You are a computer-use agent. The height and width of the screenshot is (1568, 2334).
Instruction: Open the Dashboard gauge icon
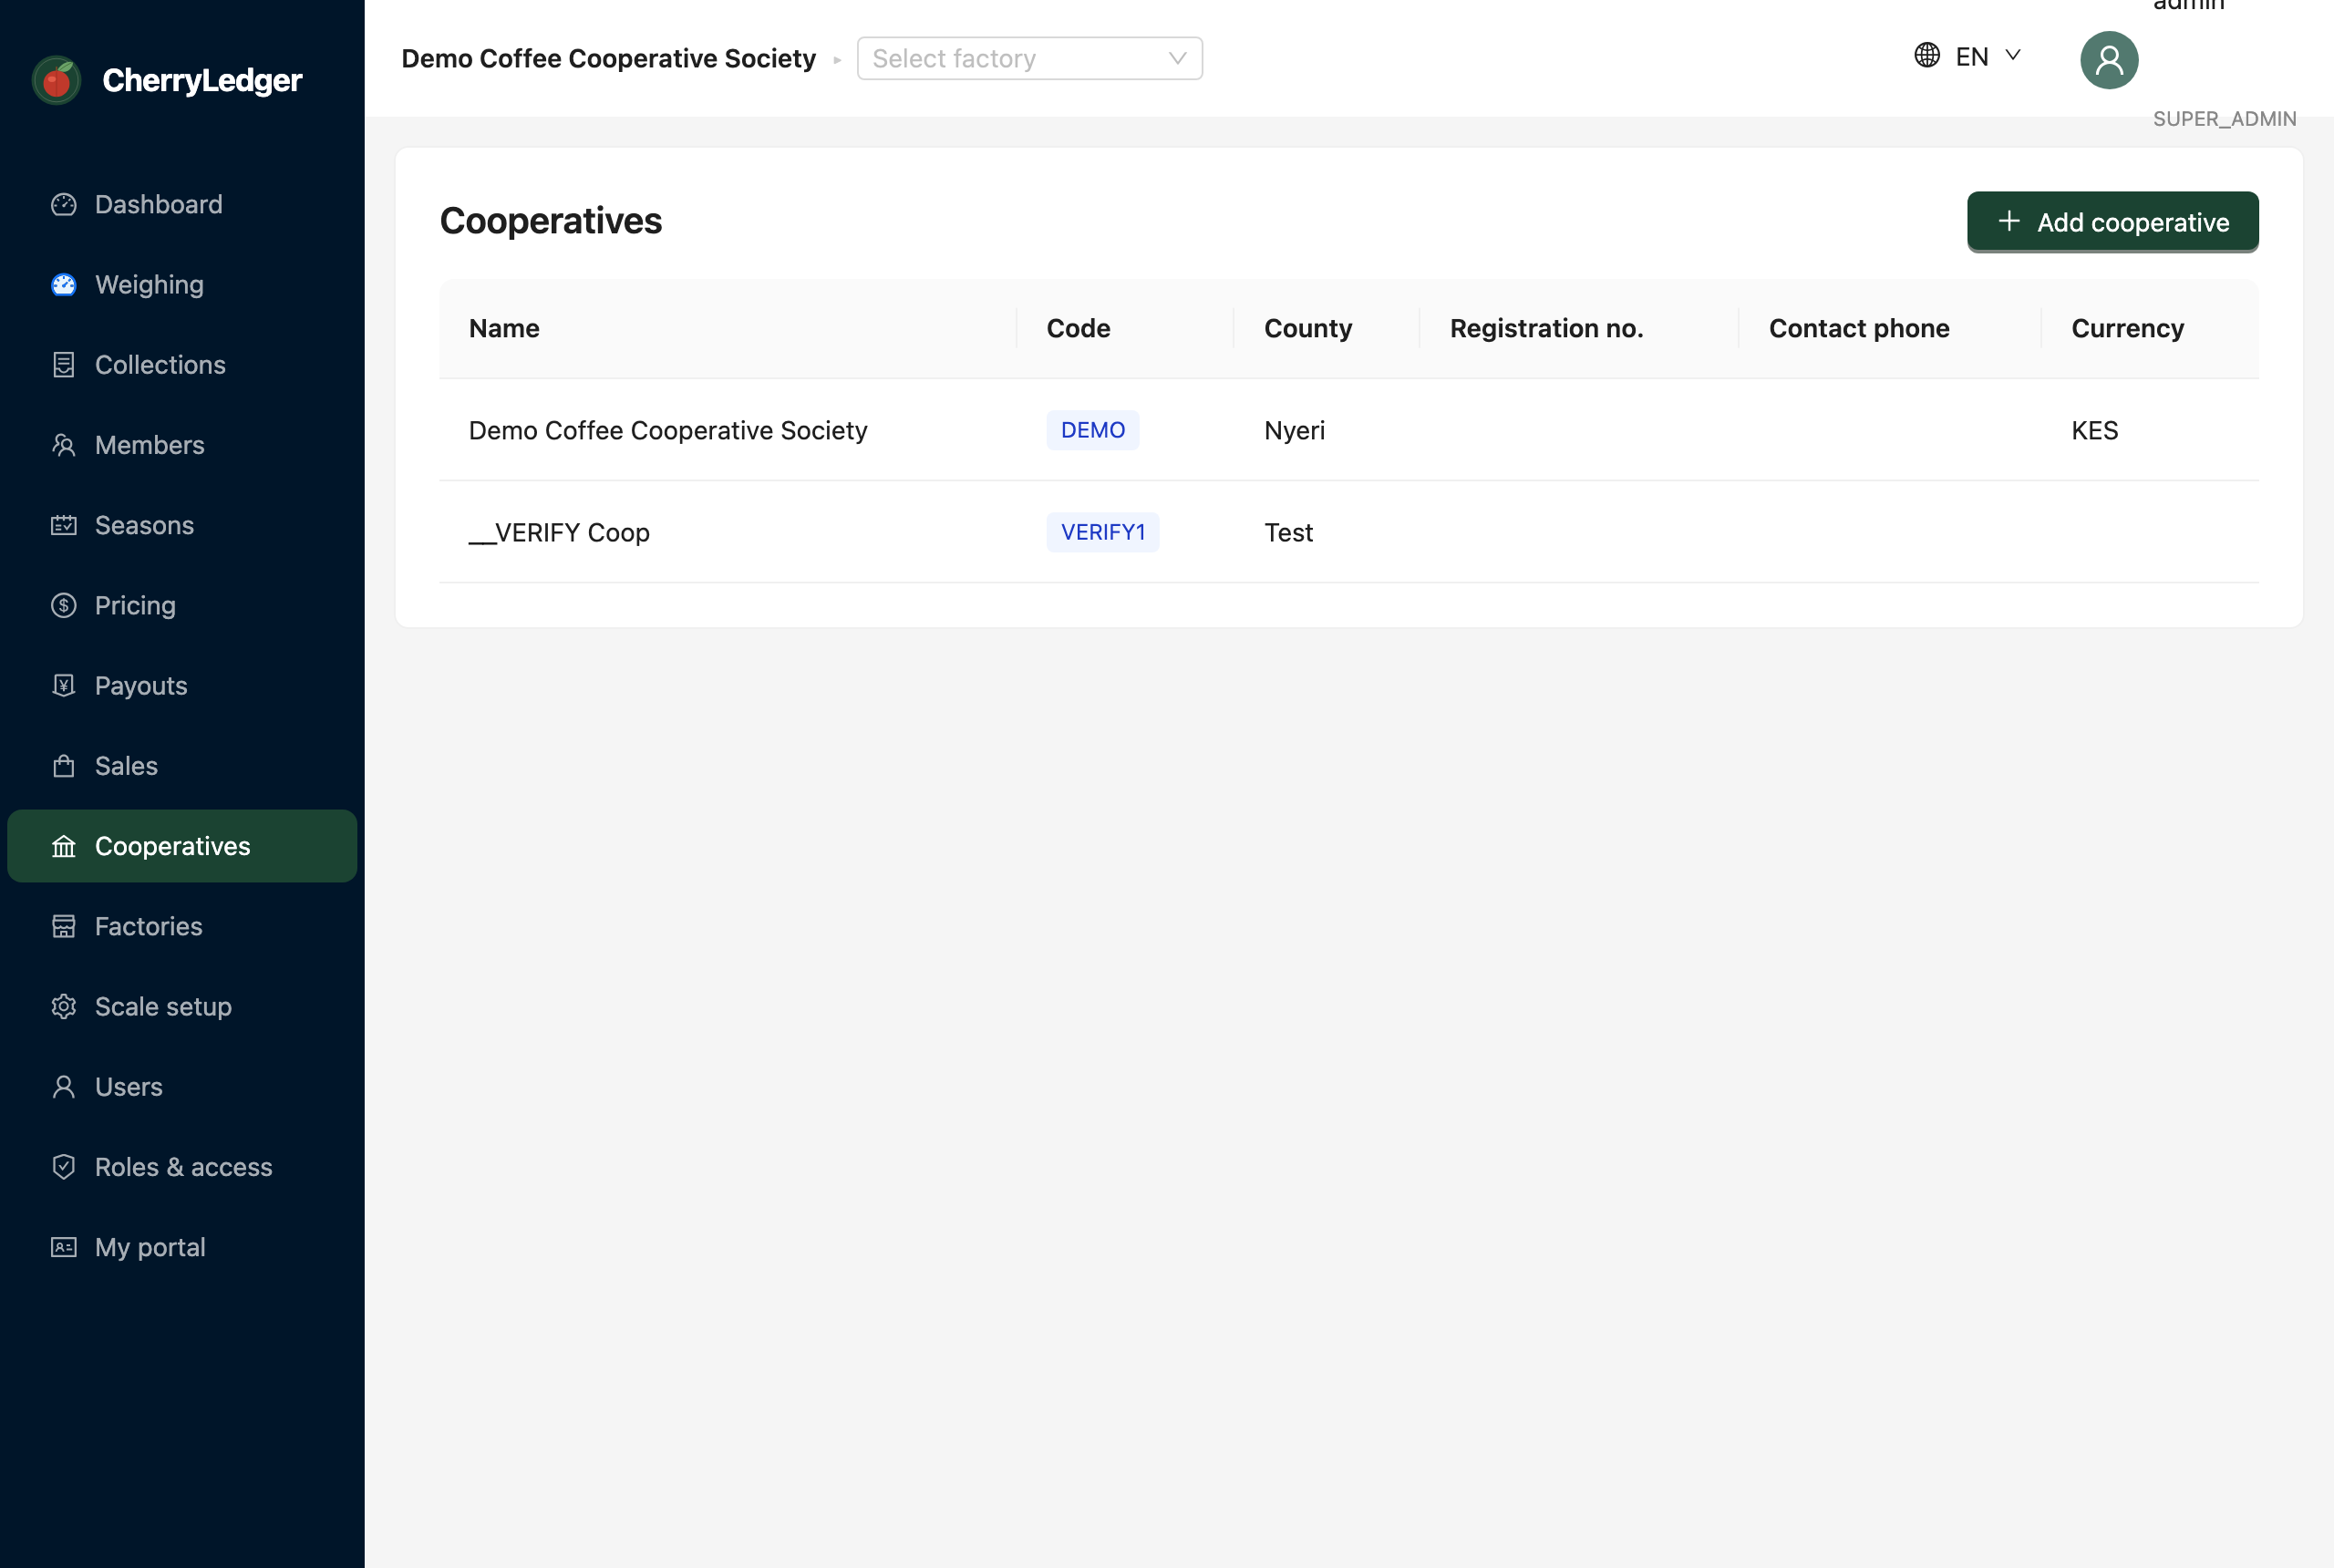click(64, 204)
